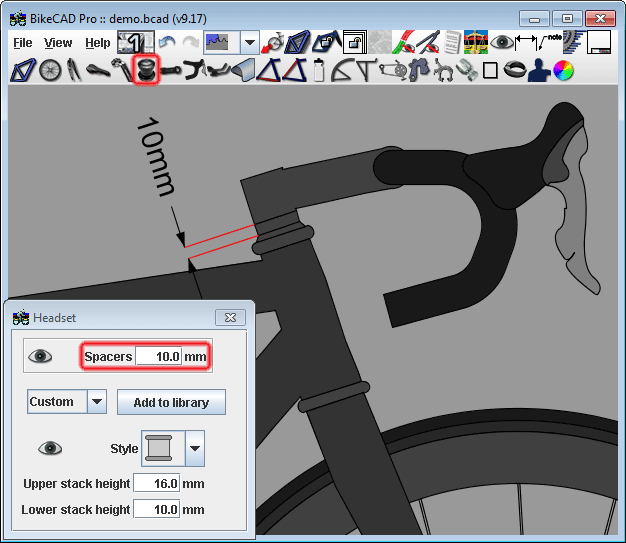The height and width of the screenshot is (543, 626).
Task: Open the stem settings icon
Action: point(170,71)
